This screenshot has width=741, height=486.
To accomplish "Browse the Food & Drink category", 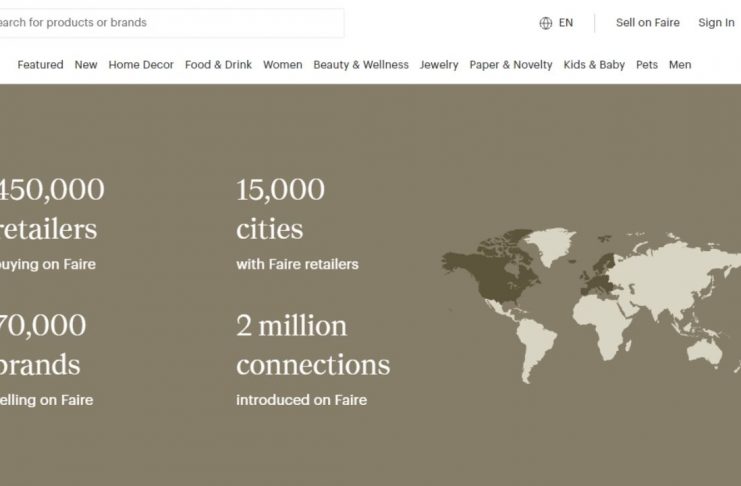I will (x=218, y=65).
